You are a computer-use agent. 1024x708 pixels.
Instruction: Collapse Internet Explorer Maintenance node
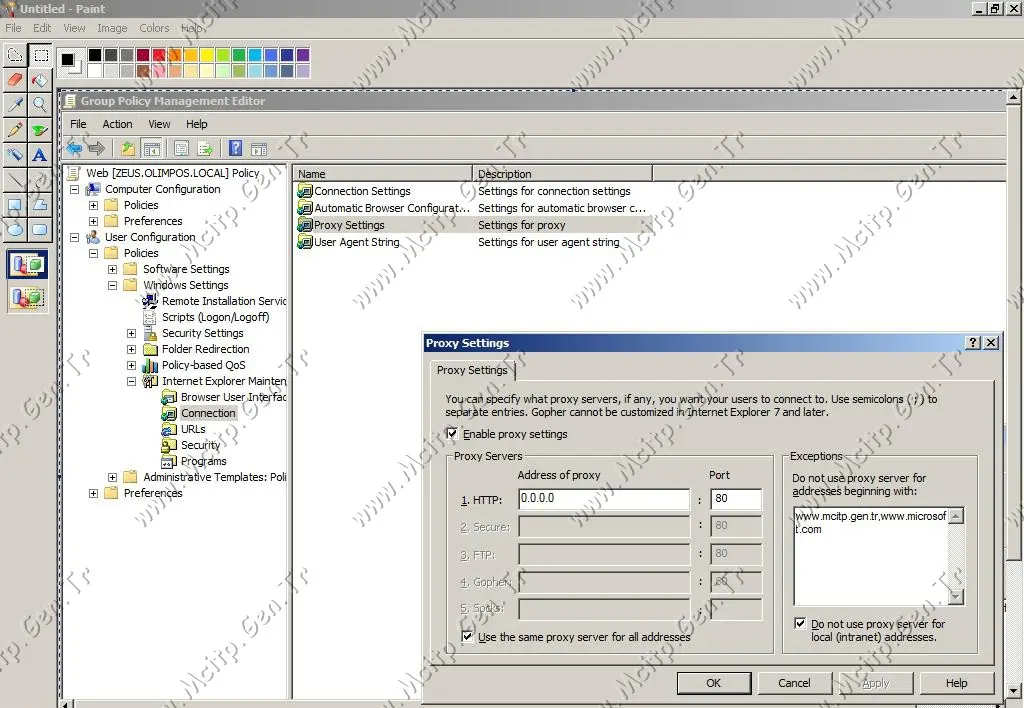coord(131,381)
